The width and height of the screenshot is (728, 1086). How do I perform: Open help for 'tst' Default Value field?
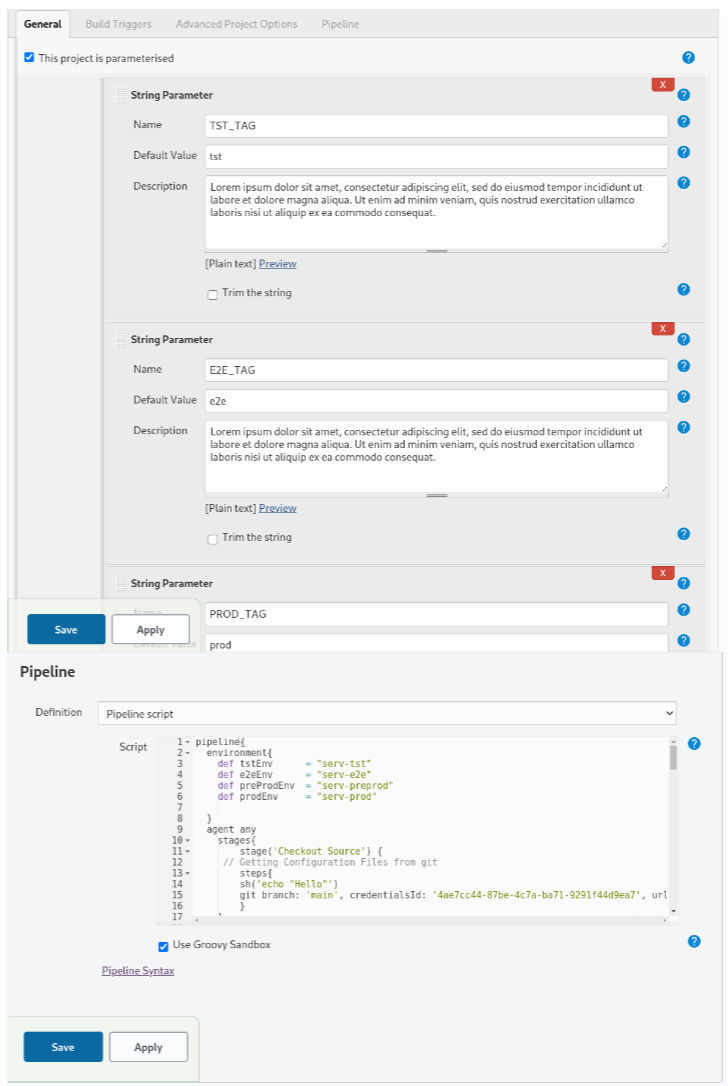pos(684,152)
